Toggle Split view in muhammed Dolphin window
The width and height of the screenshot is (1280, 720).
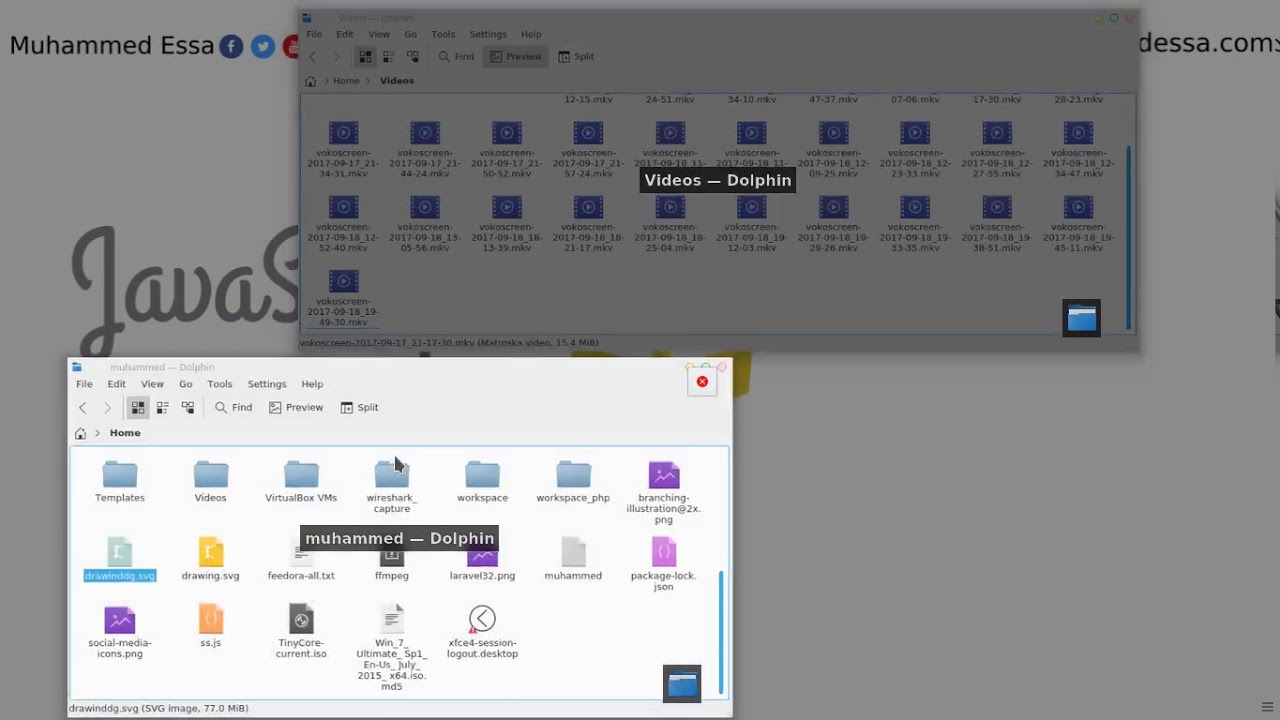(359, 407)
